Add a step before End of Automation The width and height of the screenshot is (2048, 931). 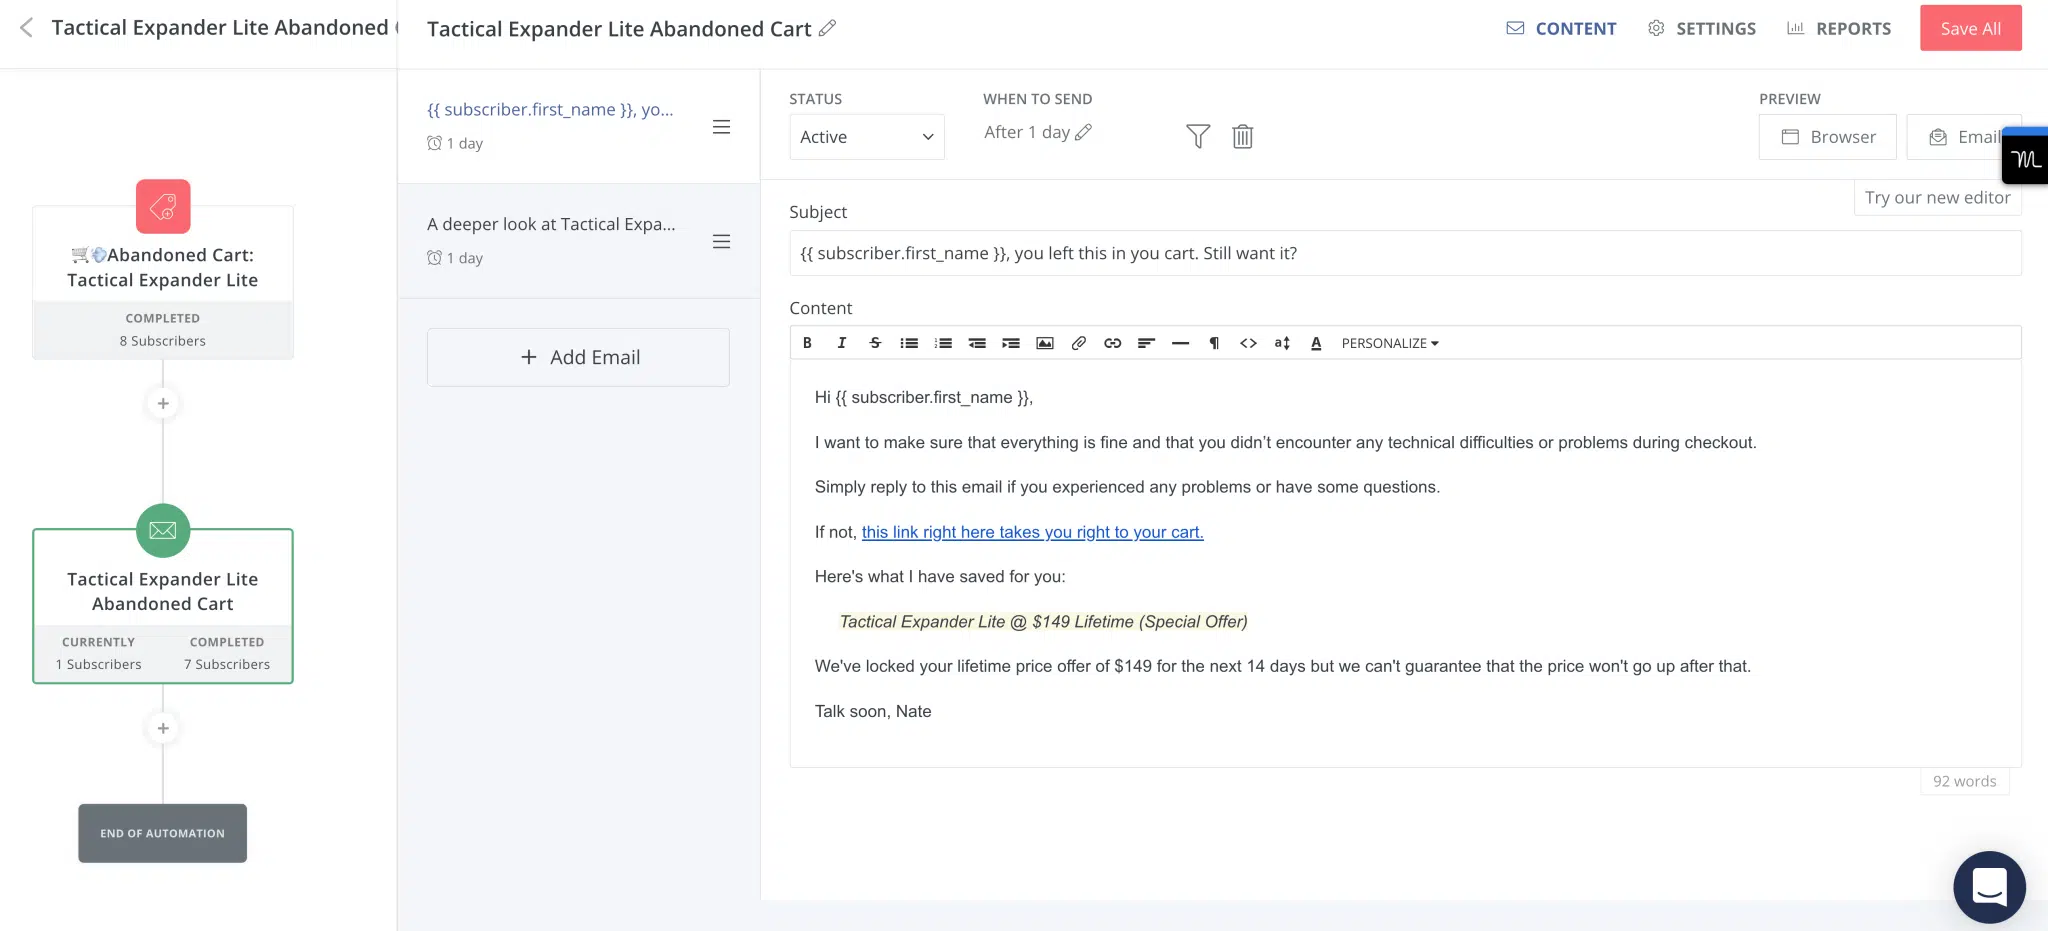163,728
